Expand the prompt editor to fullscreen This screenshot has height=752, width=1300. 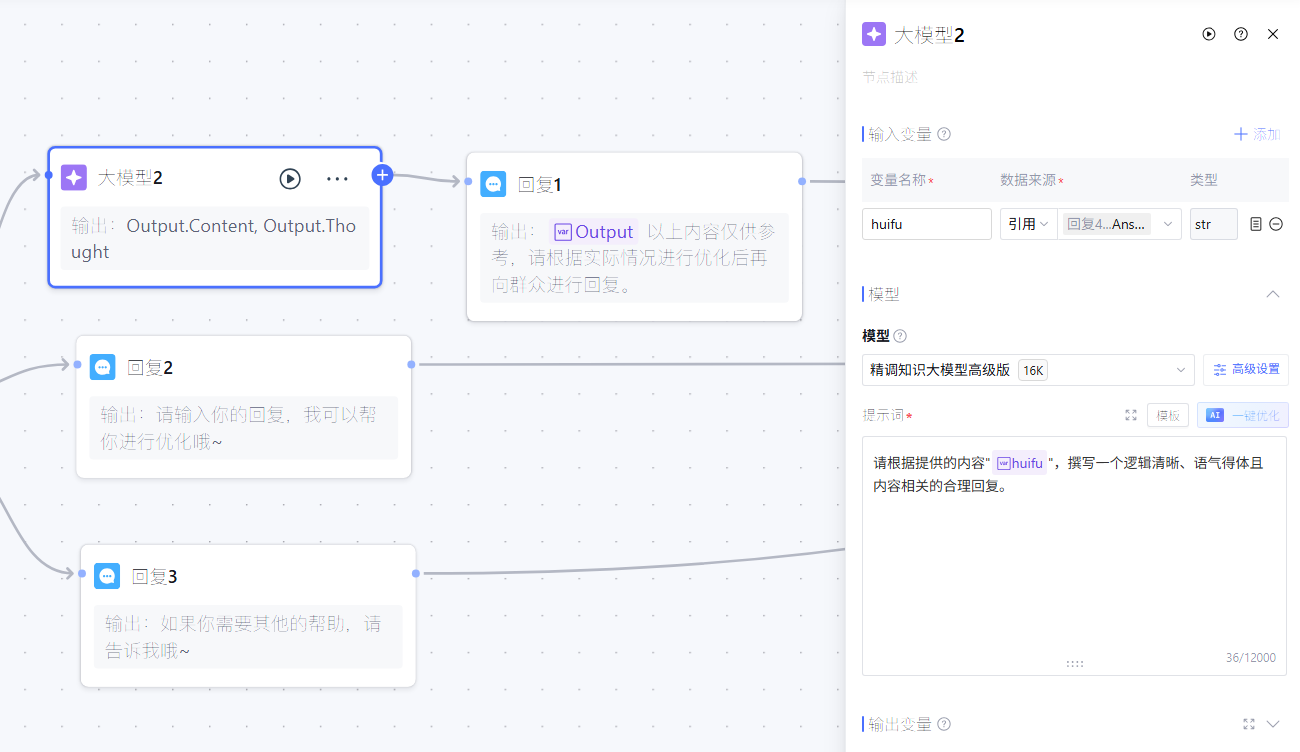[x=1131, y=415]
